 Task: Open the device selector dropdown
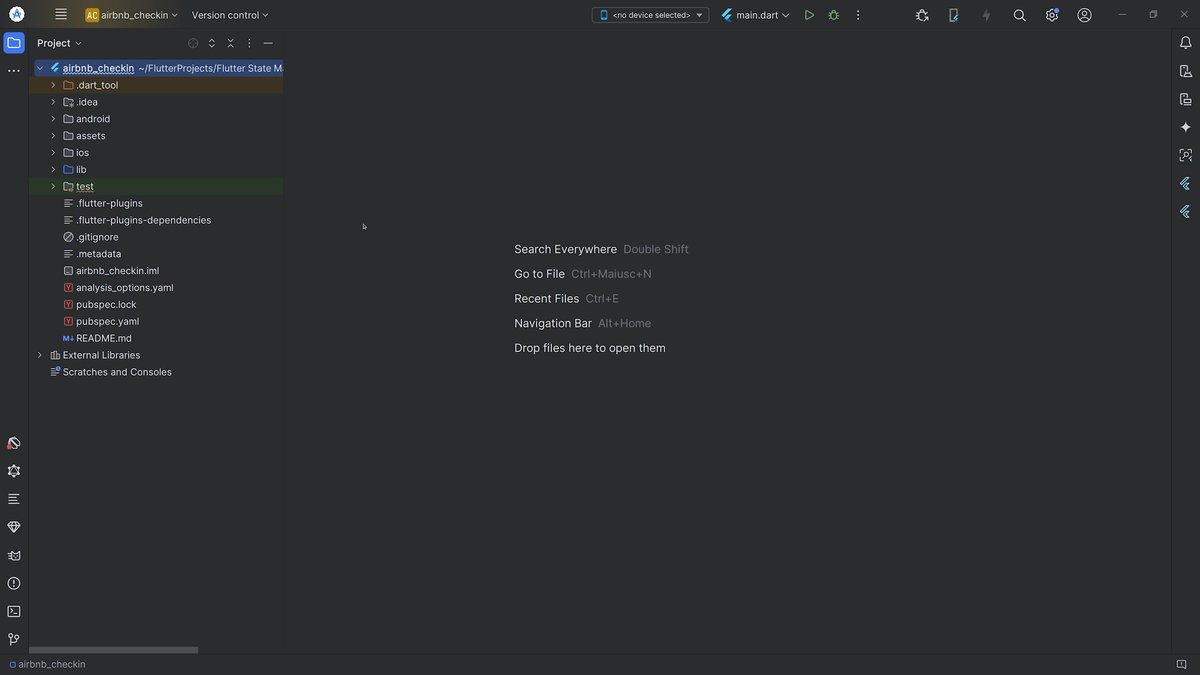(x=650, y=15)
